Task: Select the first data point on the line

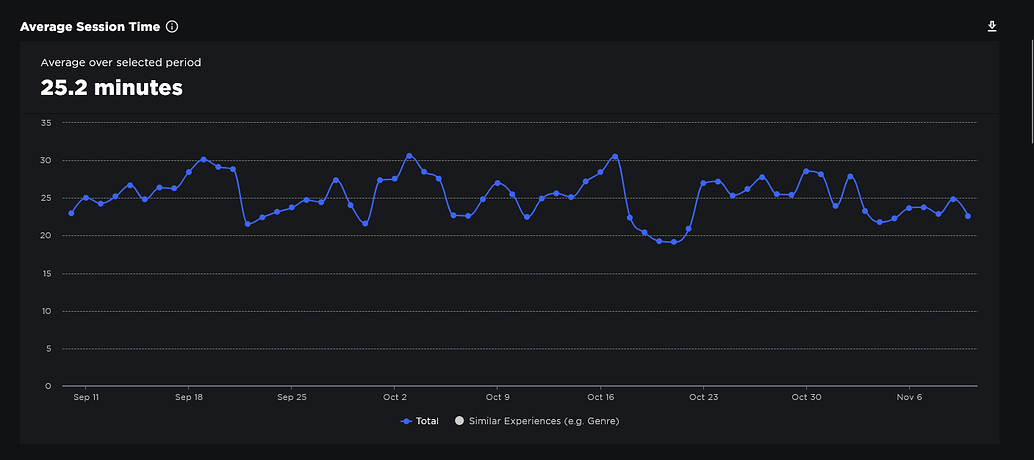Action: click(71, 213)
